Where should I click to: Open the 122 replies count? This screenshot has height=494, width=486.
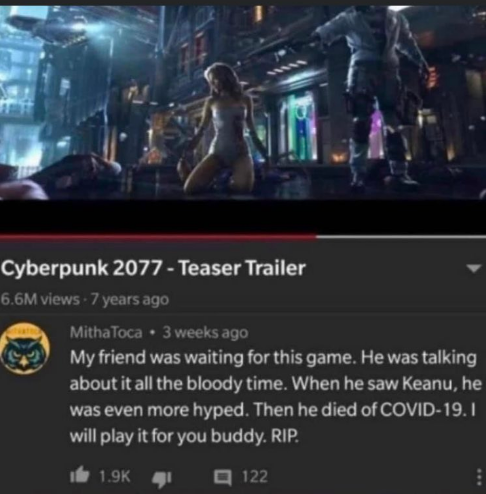(255, 477)
